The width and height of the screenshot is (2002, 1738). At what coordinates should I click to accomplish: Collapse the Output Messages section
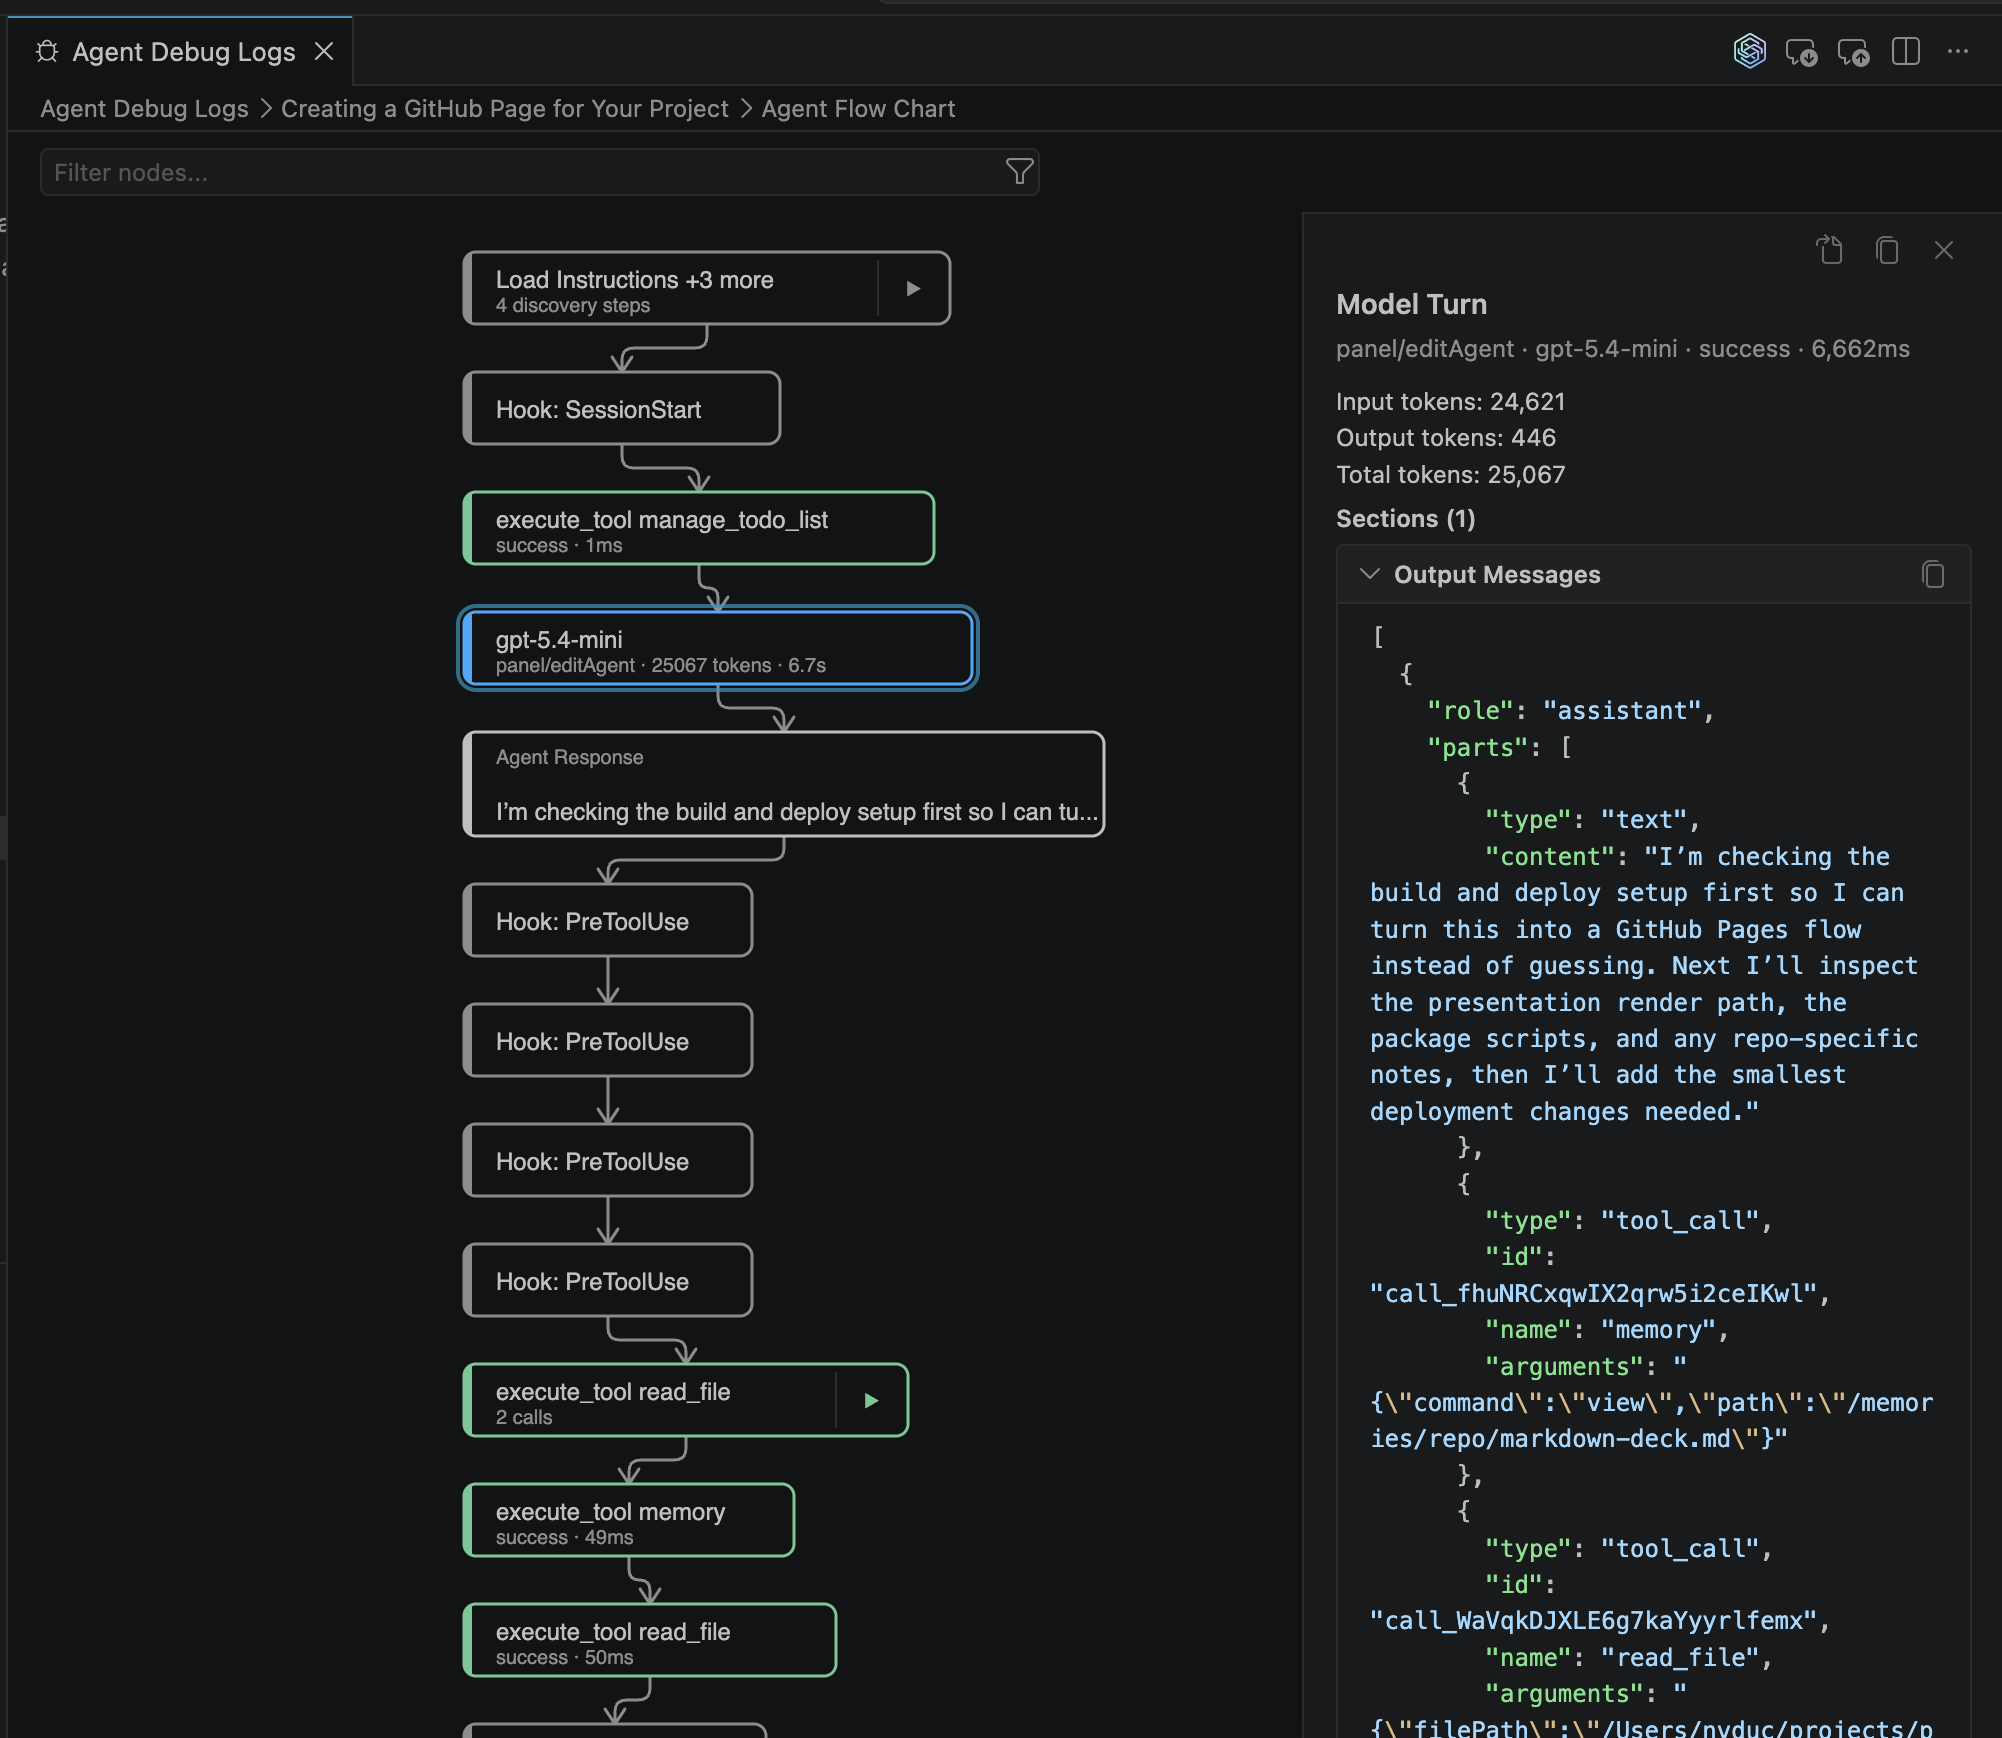(1369, 574)
